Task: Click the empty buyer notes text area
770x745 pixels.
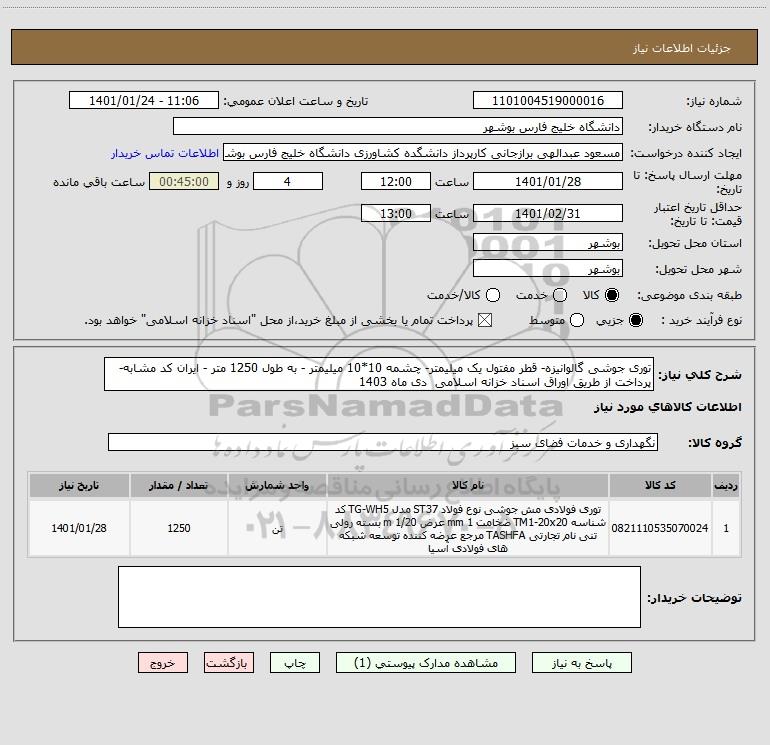Action: (x=379, y=597)
